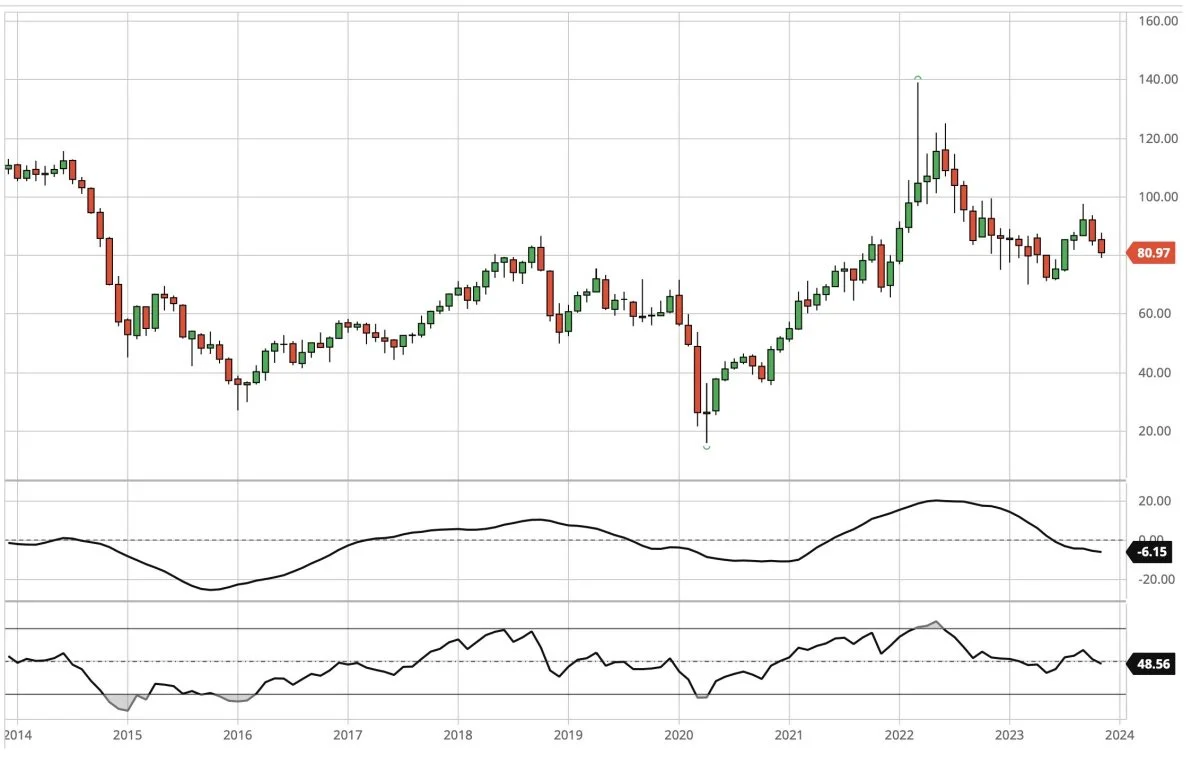Click the 120.00 price axis label
1200x765 pixels.
point(1156,139)
